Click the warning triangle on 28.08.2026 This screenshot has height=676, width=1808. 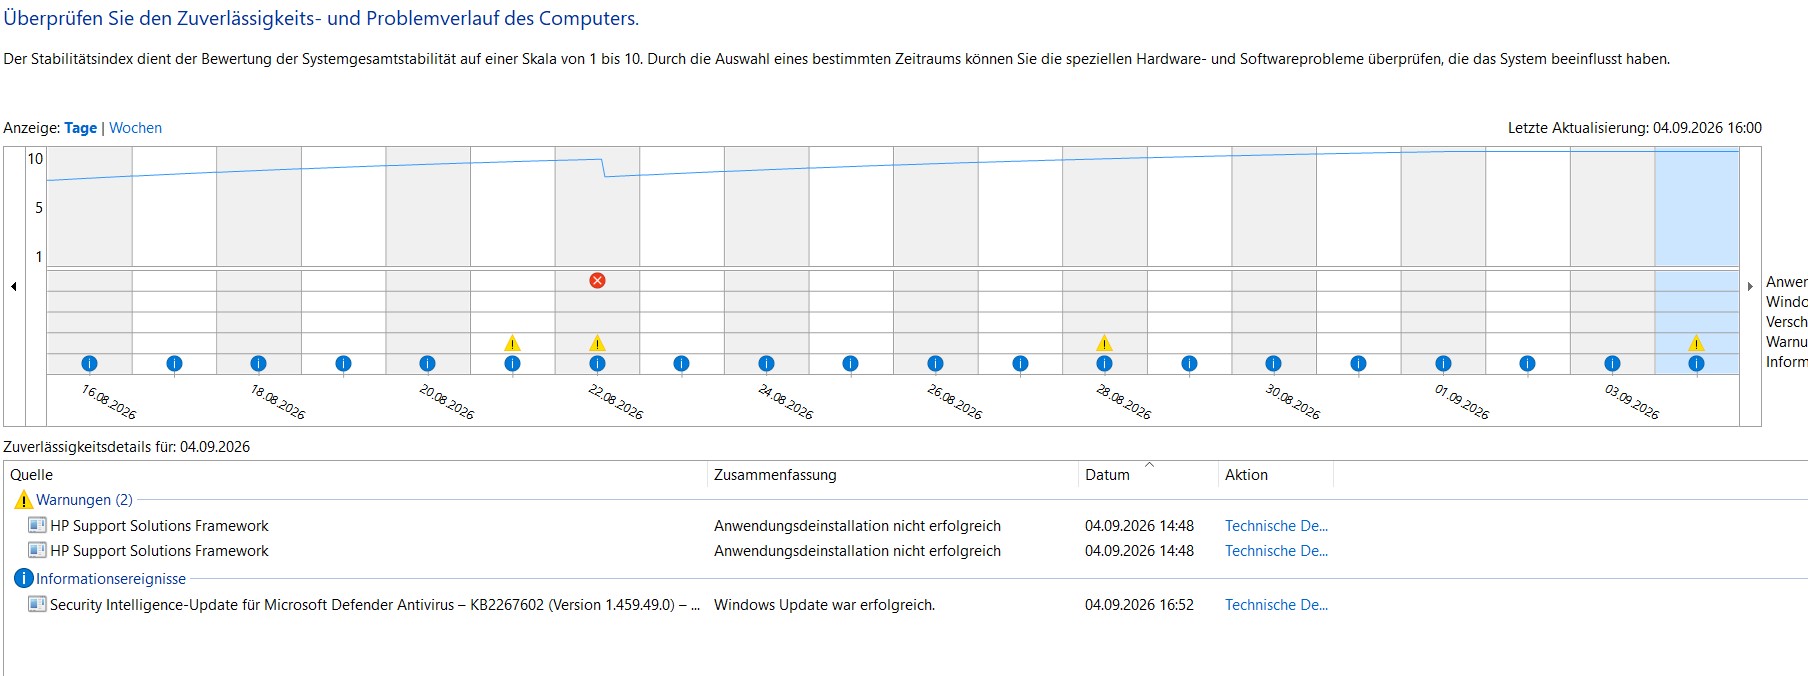(1104, 343)
